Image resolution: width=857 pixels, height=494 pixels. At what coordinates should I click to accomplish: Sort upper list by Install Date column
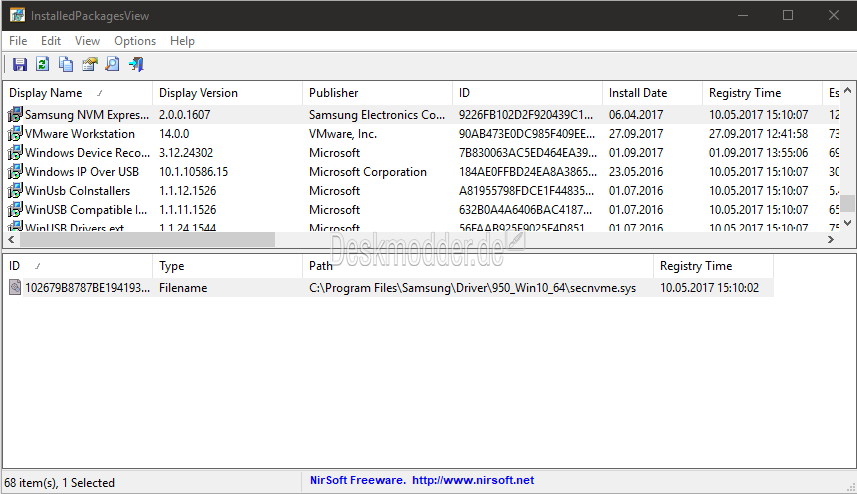pos(652,93)
